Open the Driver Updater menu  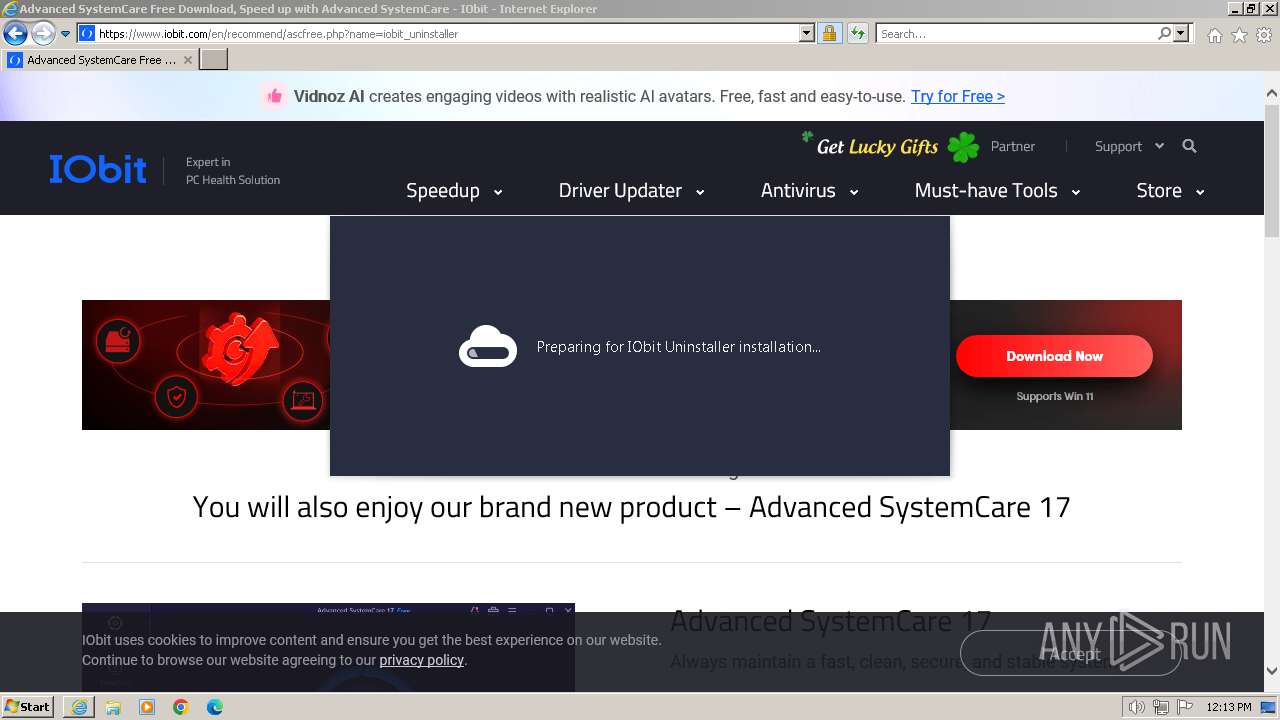point(631,190)
